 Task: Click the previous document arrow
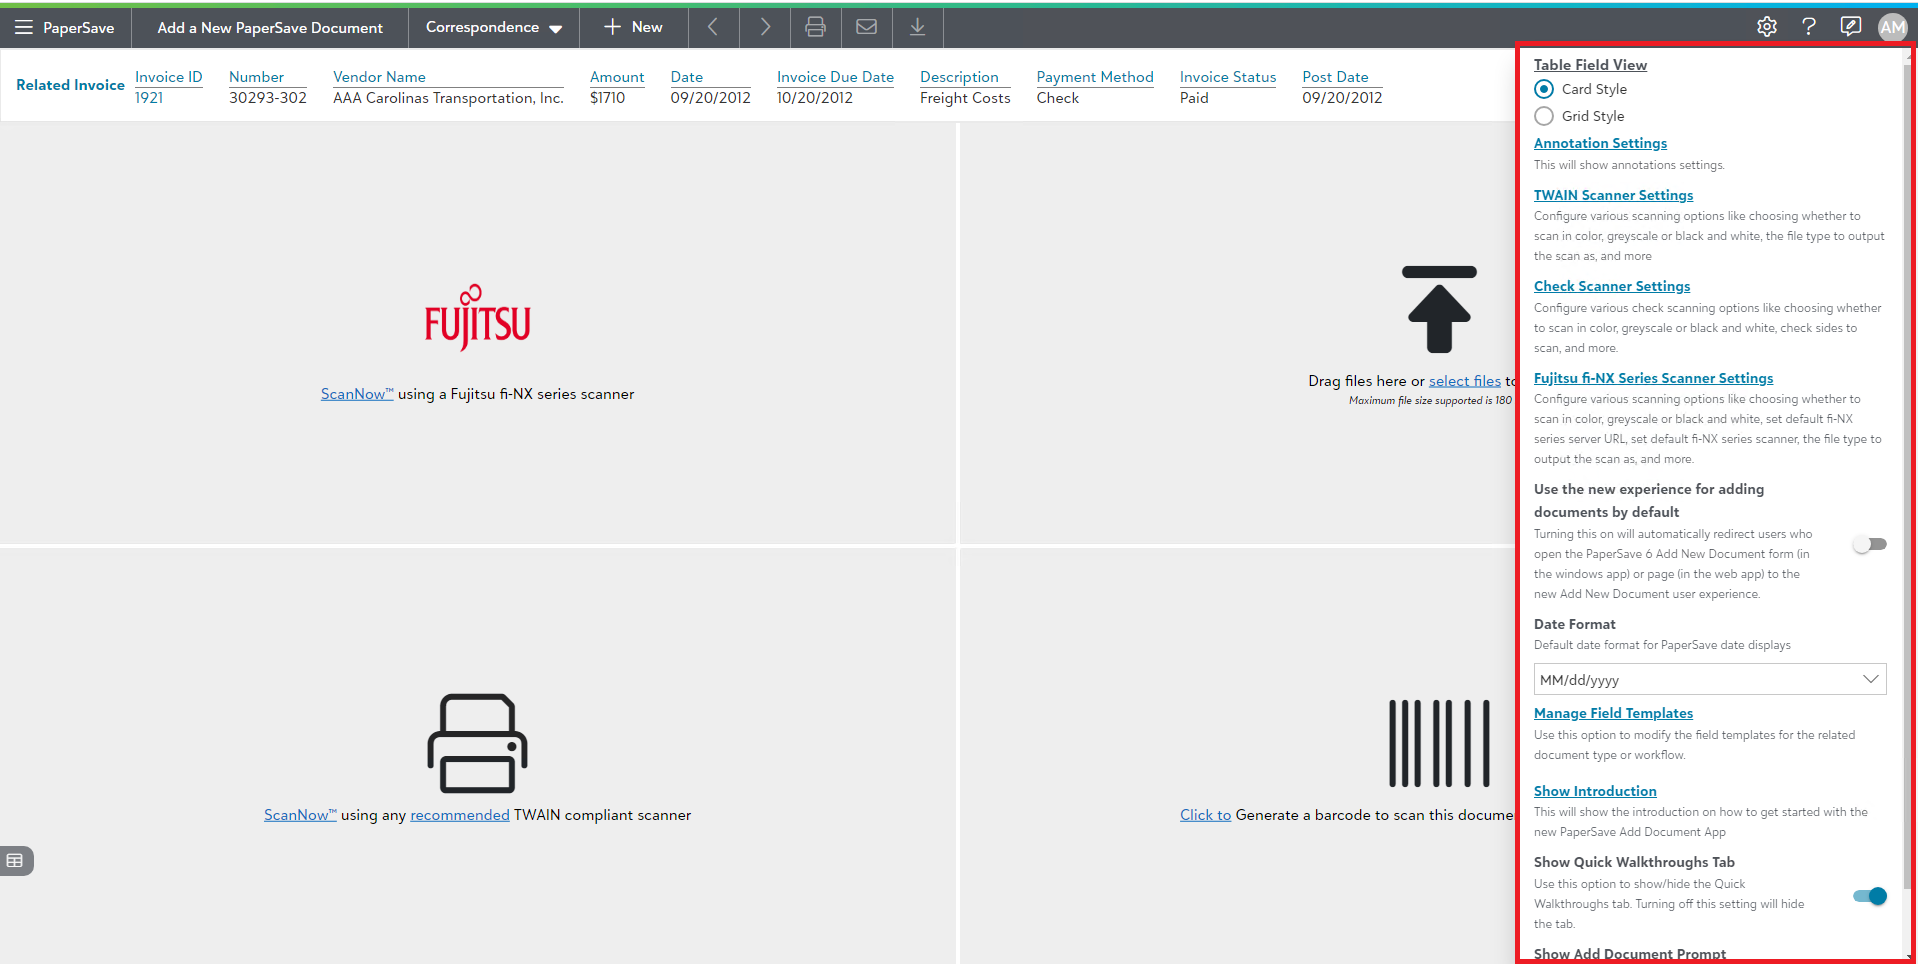pyautogui.click(x=713, y=27)
